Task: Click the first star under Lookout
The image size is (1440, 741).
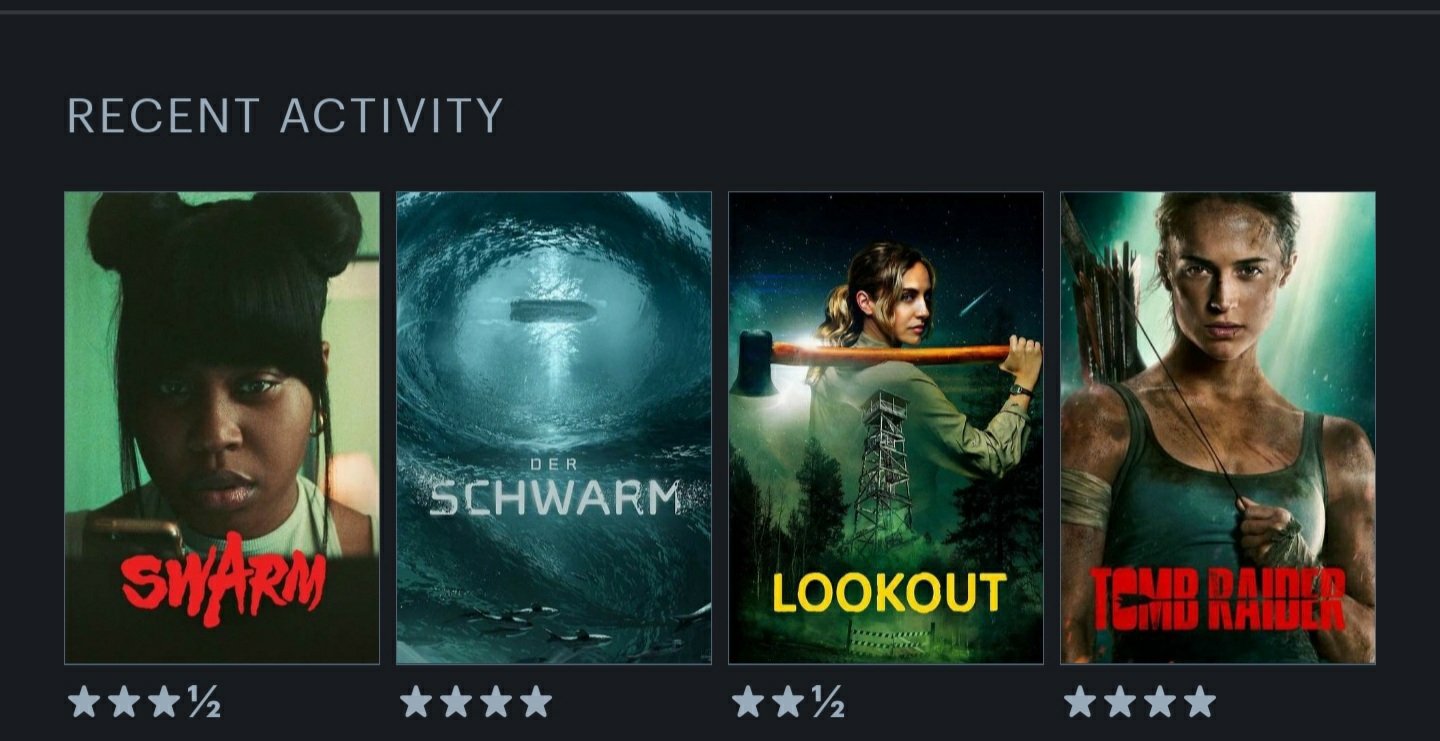Action: pos(747,702)
